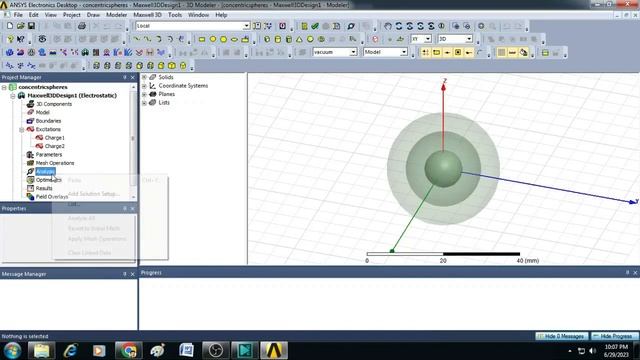Open the Draw menu
640x360 pixels.
coord(93,15)
